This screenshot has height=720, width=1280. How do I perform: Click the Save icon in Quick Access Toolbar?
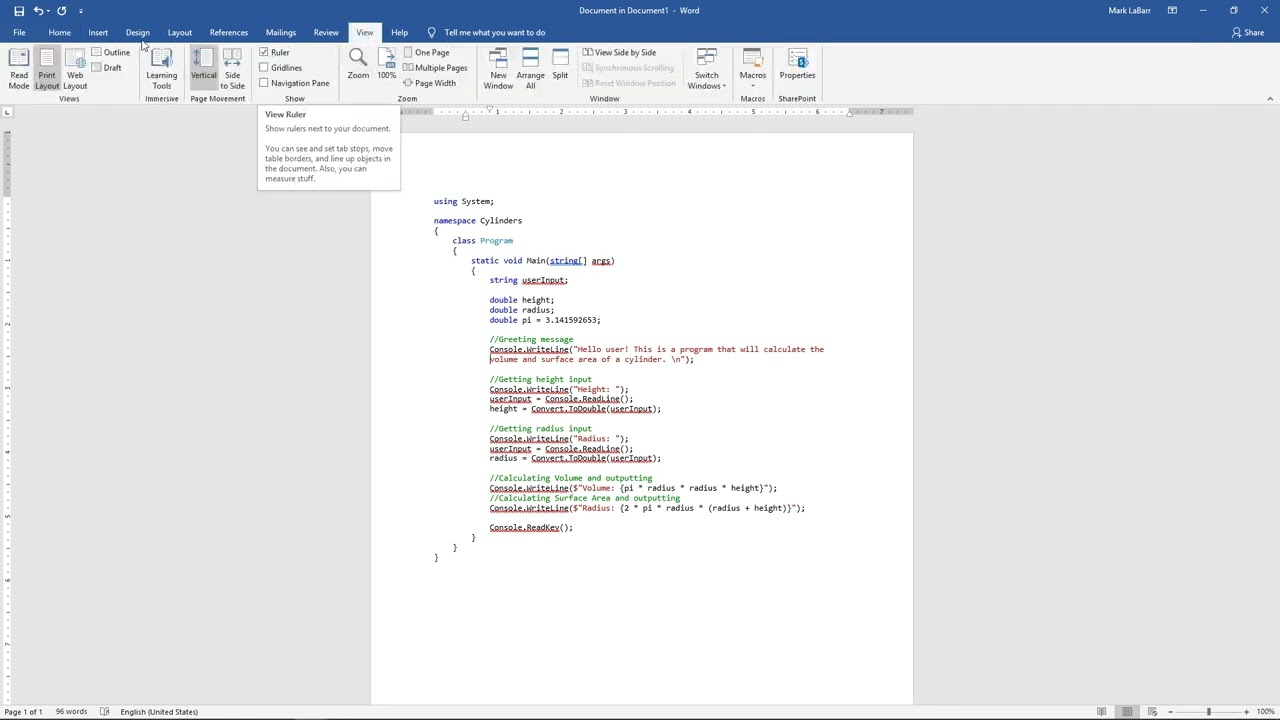(19, 10)
